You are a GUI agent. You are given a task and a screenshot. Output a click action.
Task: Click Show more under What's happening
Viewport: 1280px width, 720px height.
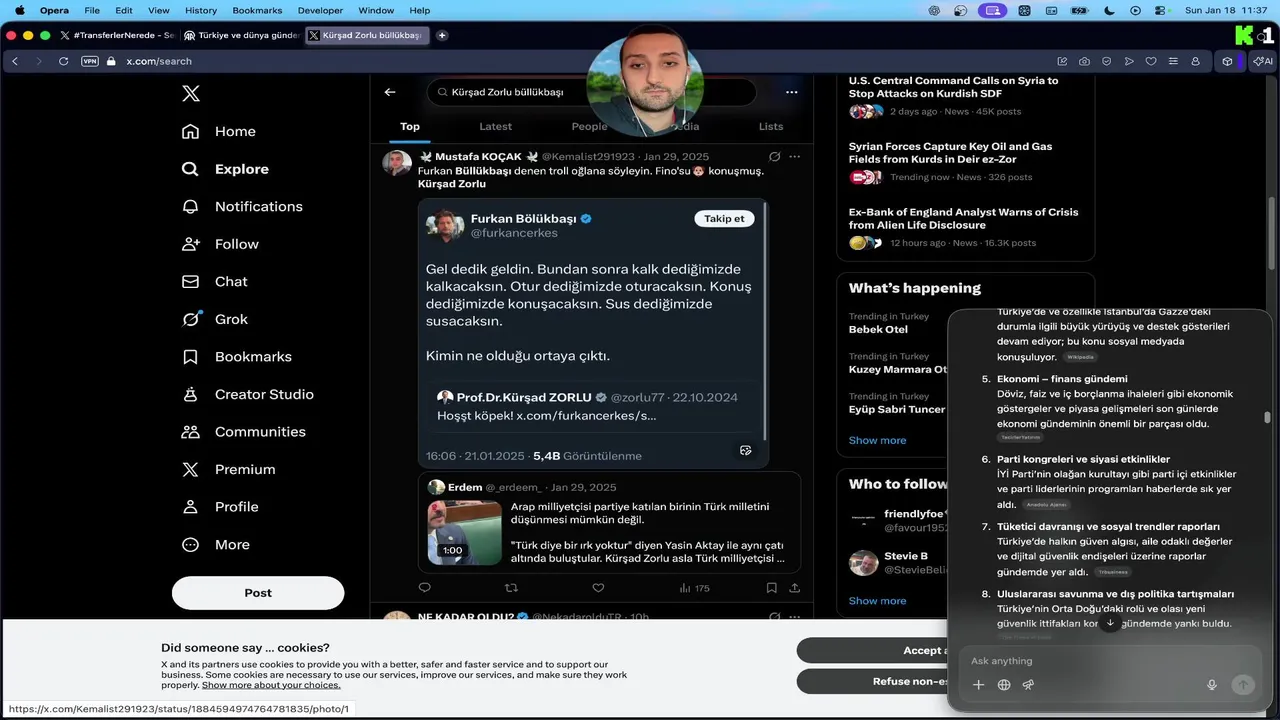[x=877, y=440]
